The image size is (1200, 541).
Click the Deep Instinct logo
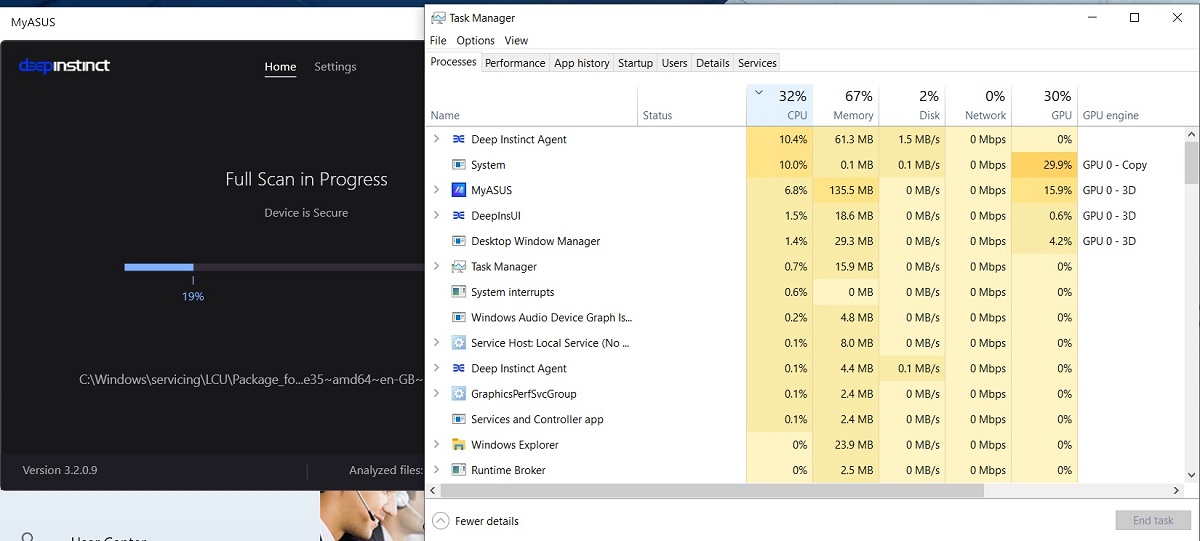pyautogui.click(x=64, y=66)
